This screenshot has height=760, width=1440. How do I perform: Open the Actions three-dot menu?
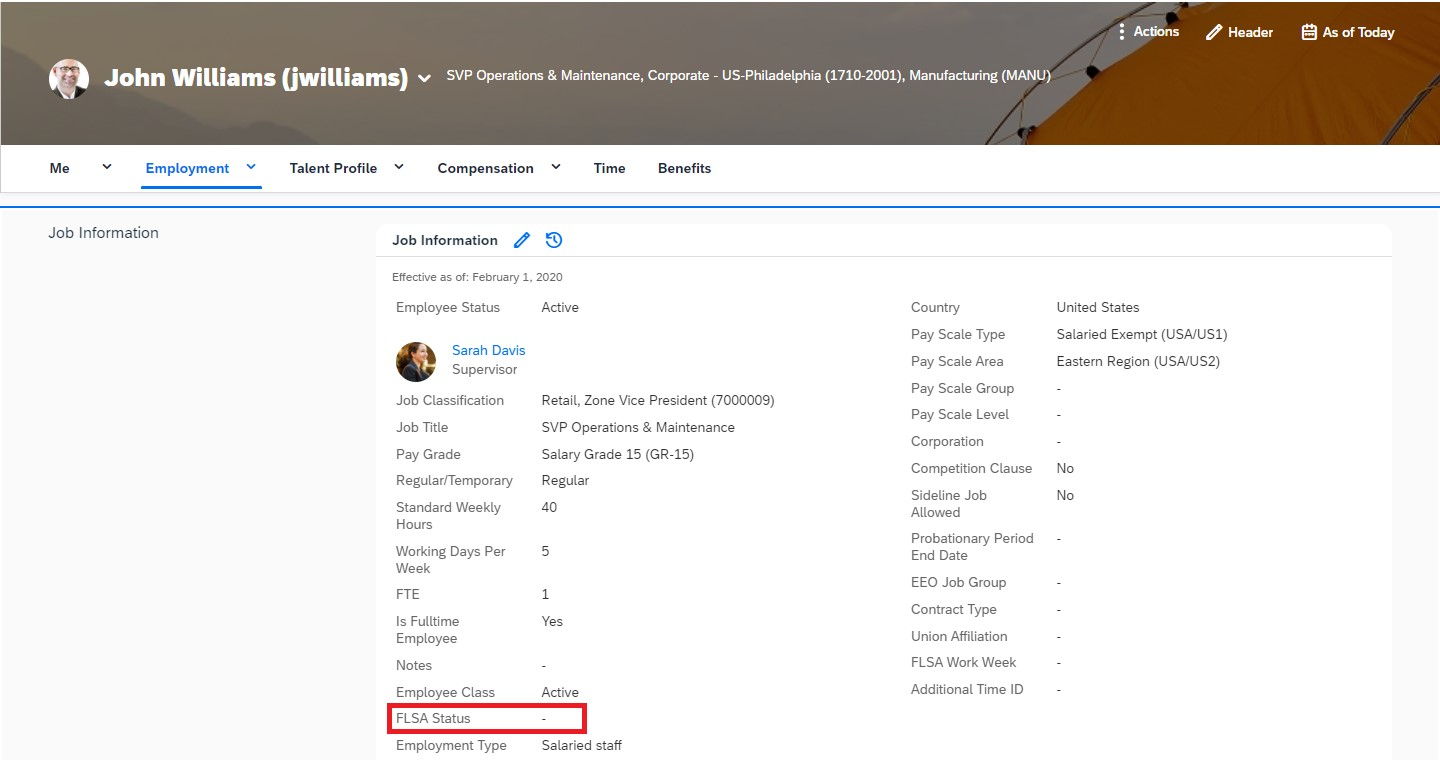[1122, 32]
